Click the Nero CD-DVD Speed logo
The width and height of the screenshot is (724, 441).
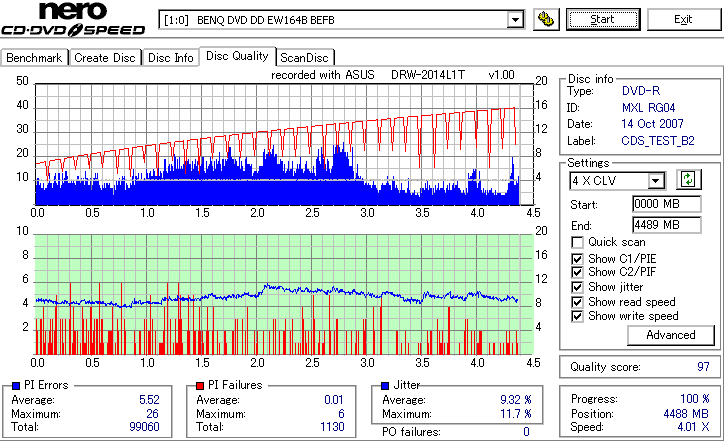(x=73, y=18)
